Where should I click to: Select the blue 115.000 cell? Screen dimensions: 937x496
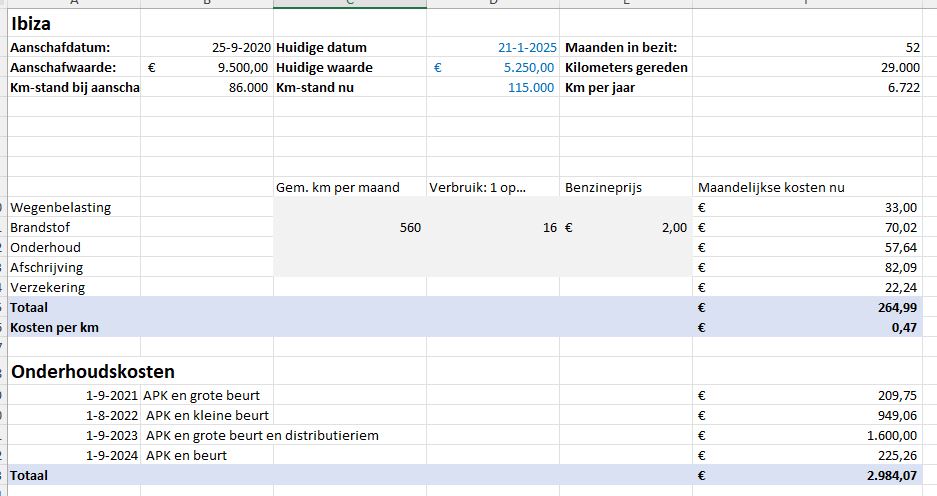point(493,87)
